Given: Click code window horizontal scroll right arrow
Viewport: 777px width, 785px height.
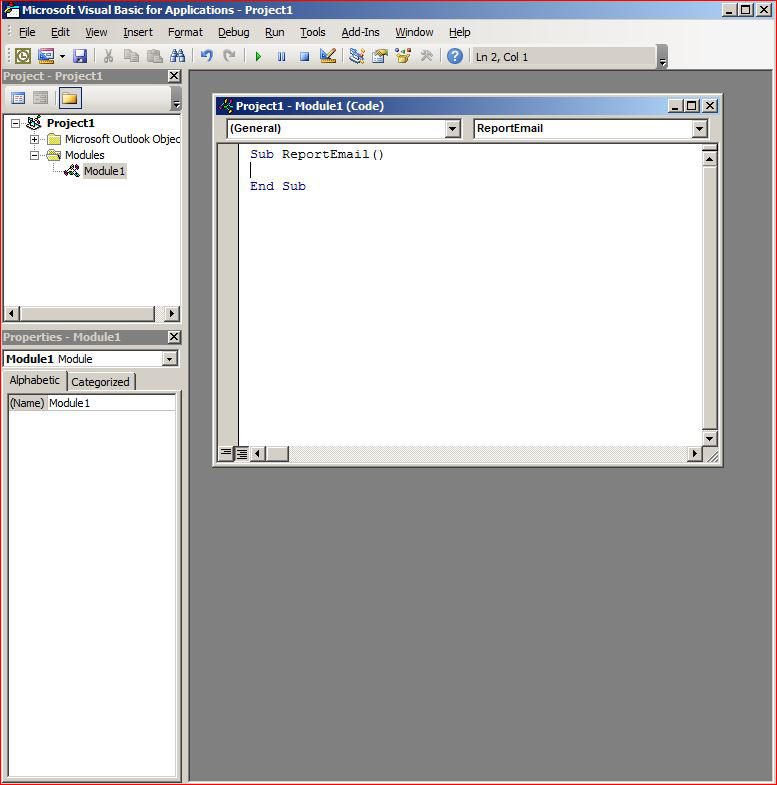Looking at the screenshot, I should coord(694,454).
